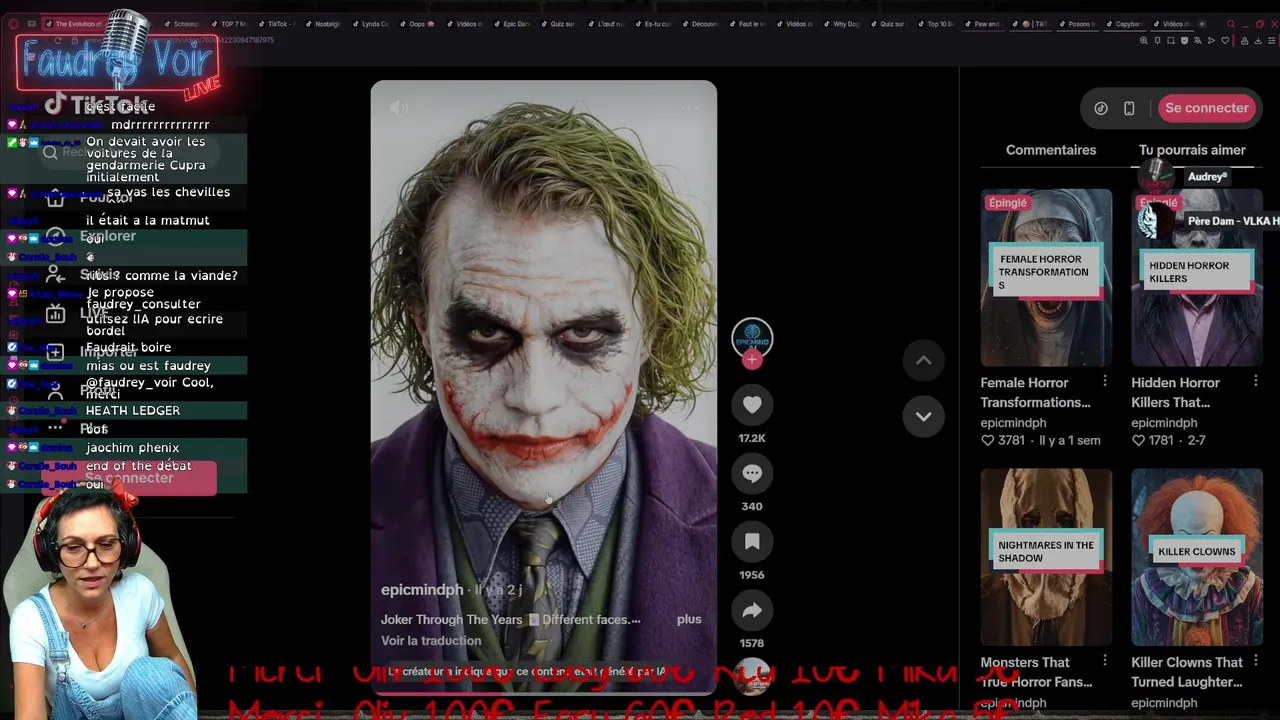The height and width of the screenshot is (720, 1280).
Task: Click Voir la traduction under the caption
Action: [431, 641]
